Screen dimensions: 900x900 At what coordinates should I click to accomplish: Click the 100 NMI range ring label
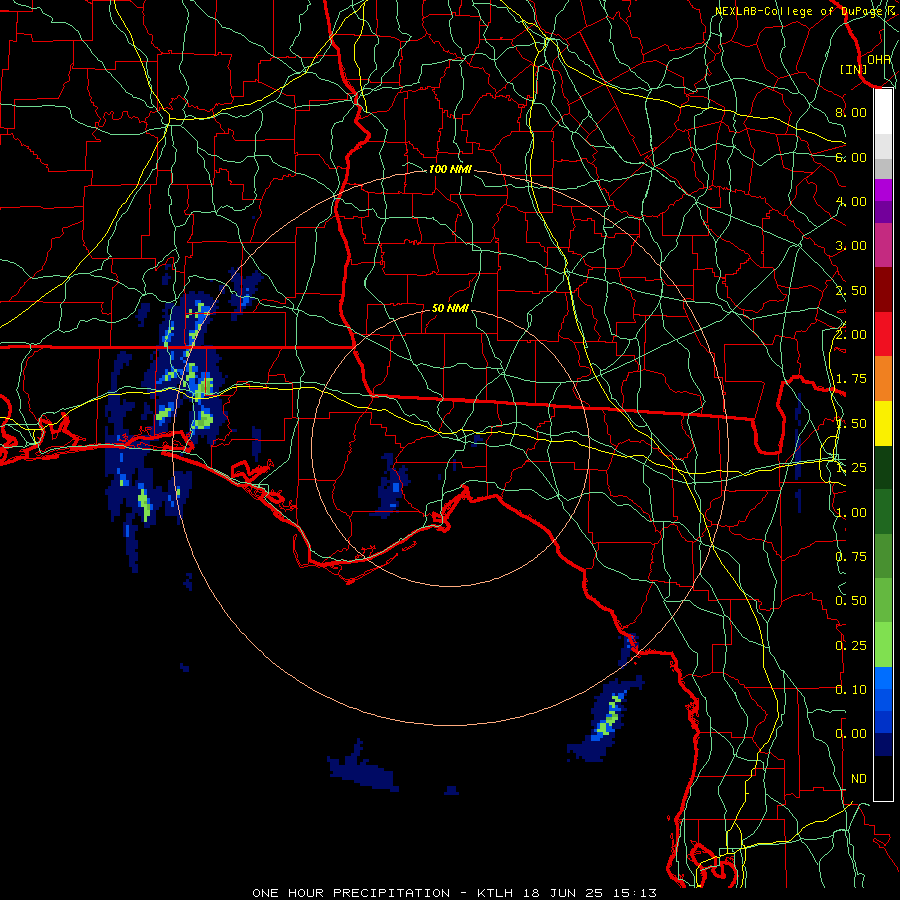[x=450, y=169]
